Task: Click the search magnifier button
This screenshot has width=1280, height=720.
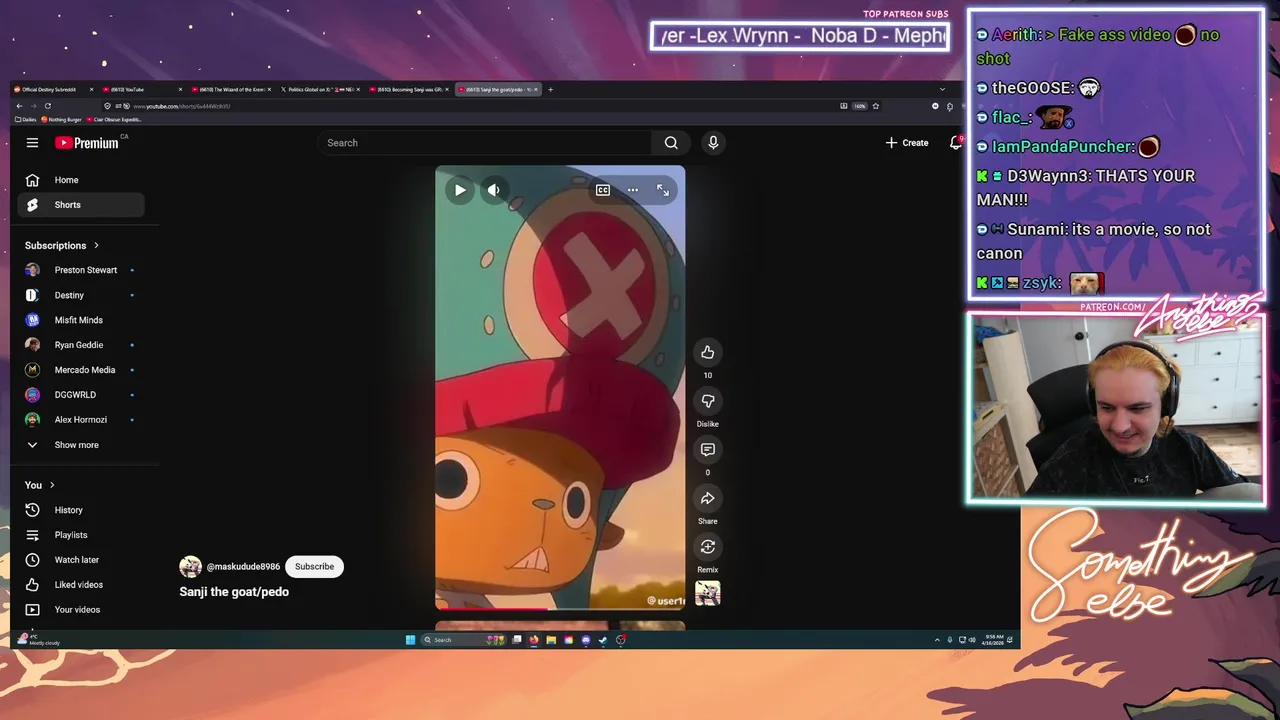Action: 671,143
